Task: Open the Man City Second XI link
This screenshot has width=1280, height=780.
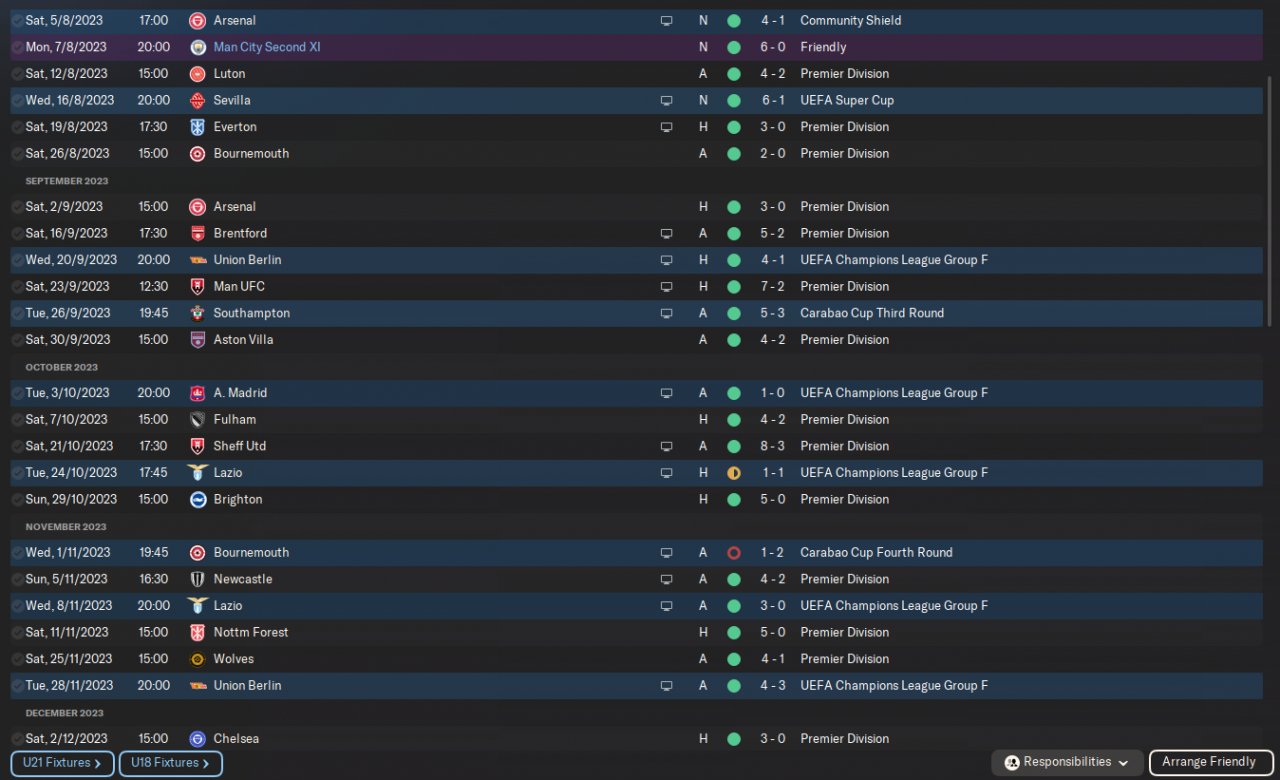Action: (267, 47)
